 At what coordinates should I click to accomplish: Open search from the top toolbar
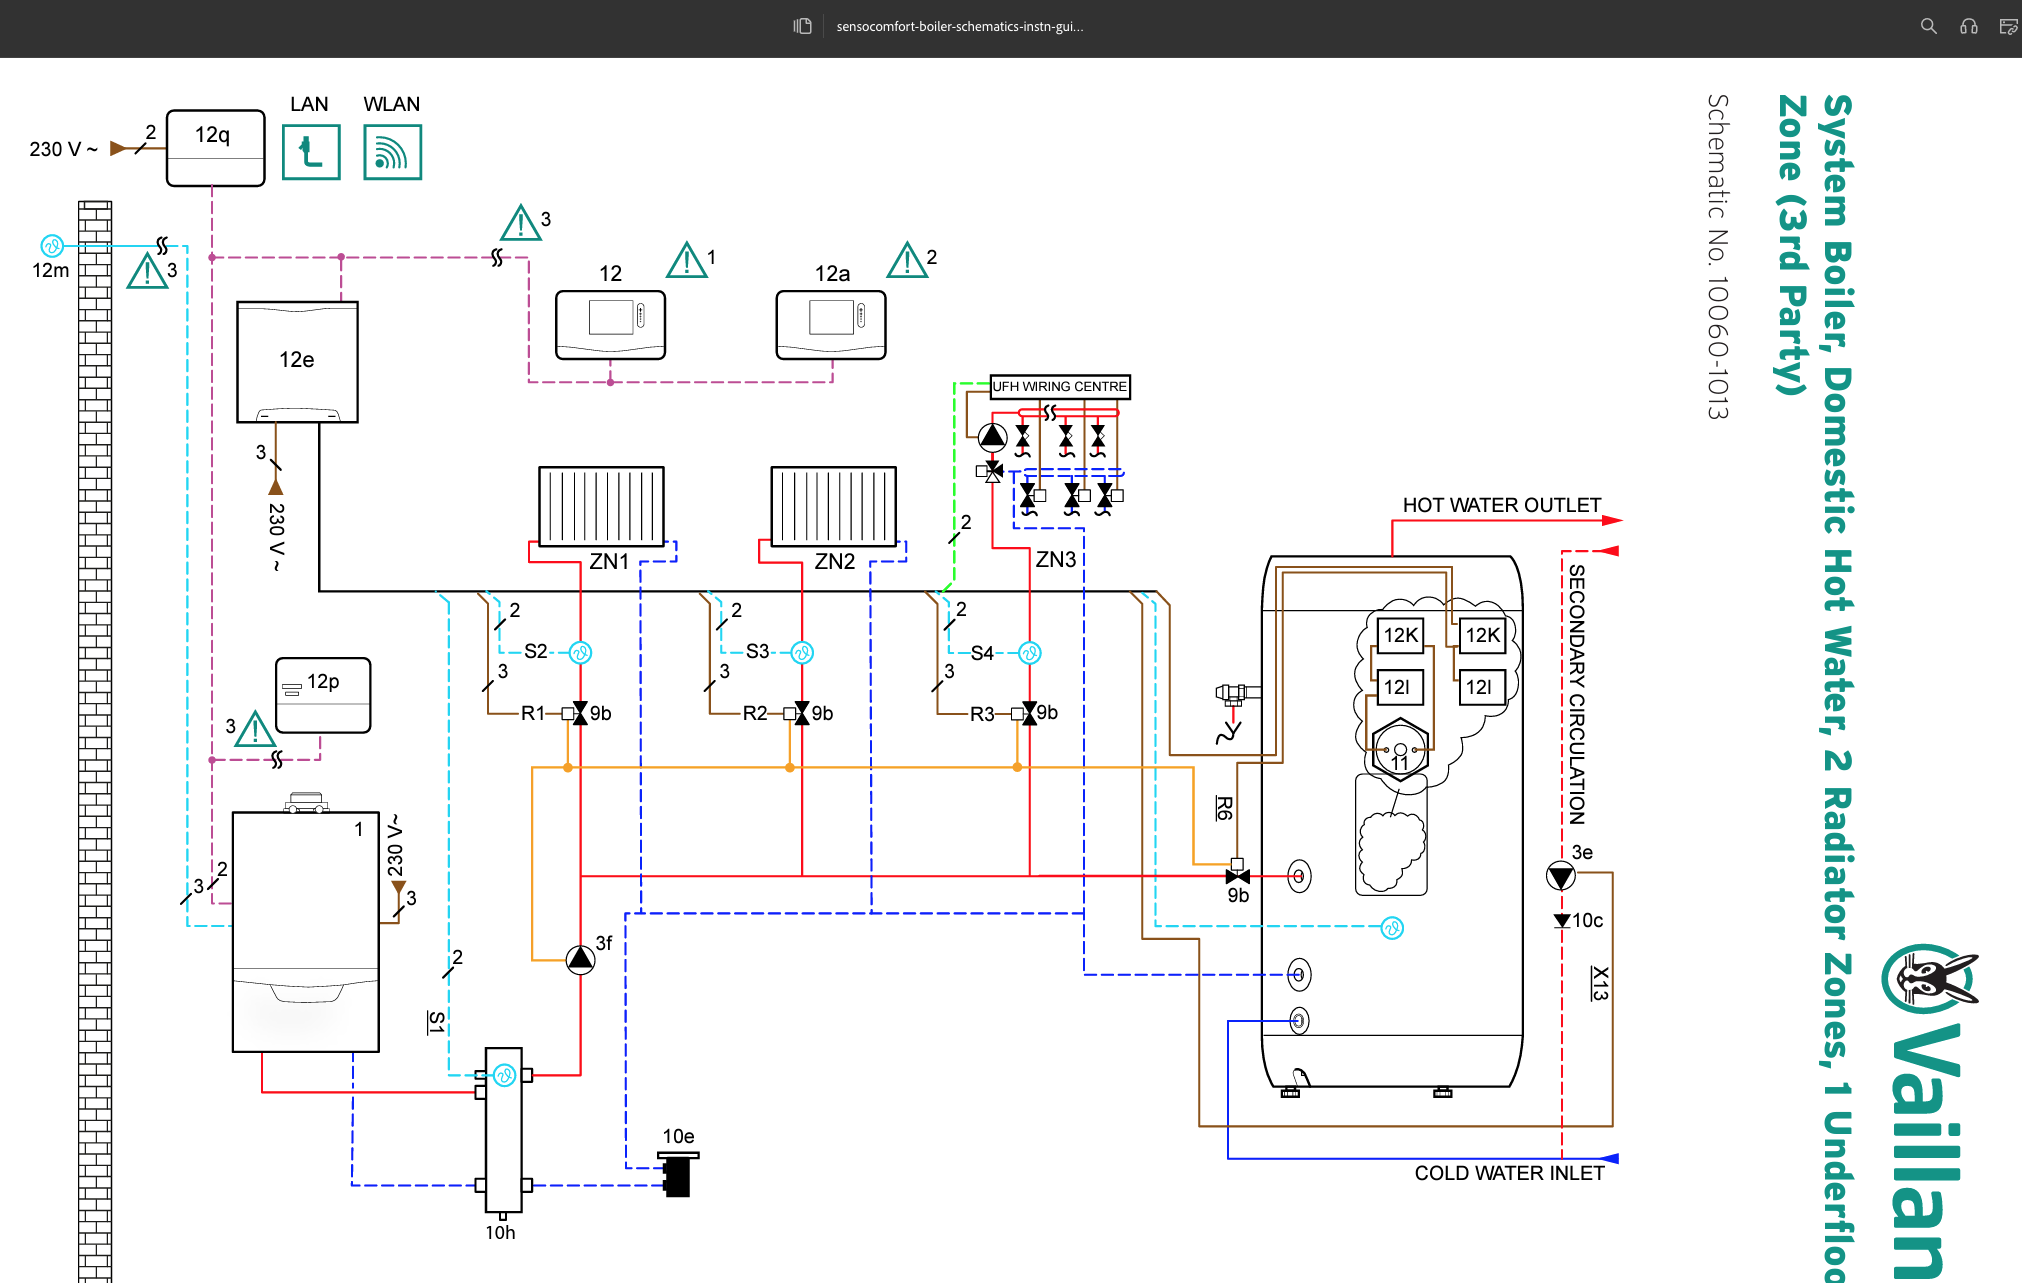(x=1928, y=27)
